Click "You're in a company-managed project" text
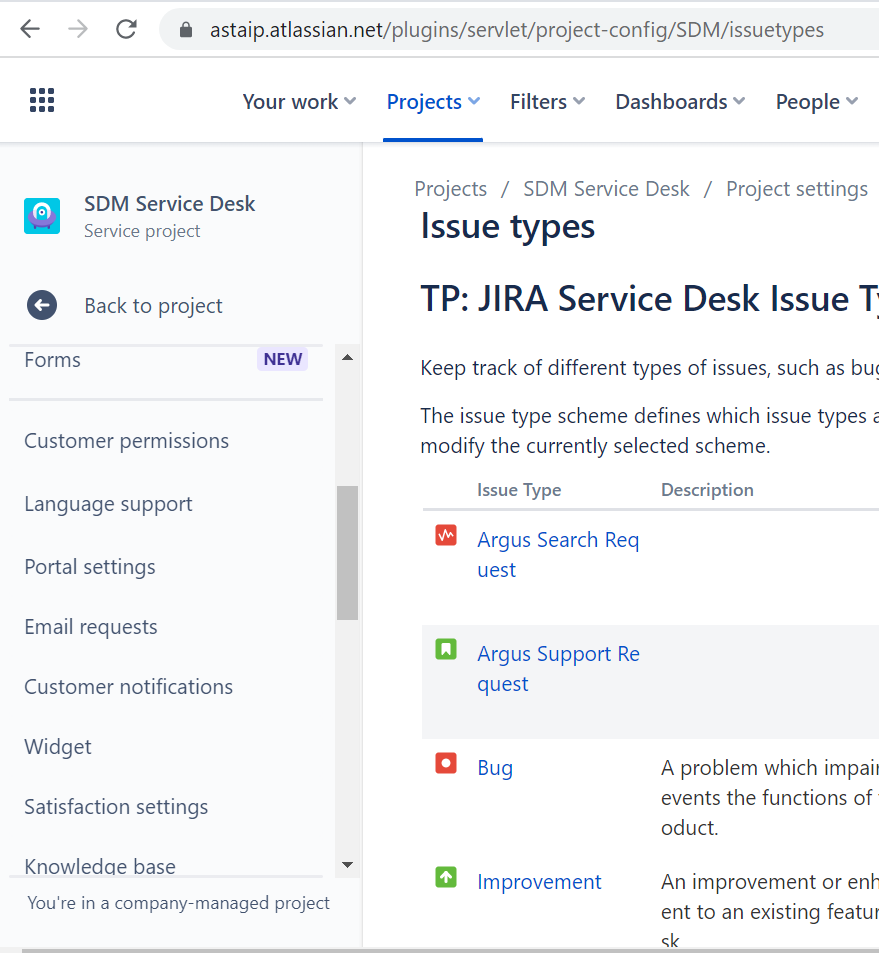Image resolution: width=879 pixels, height=953 pixels. 178,903
